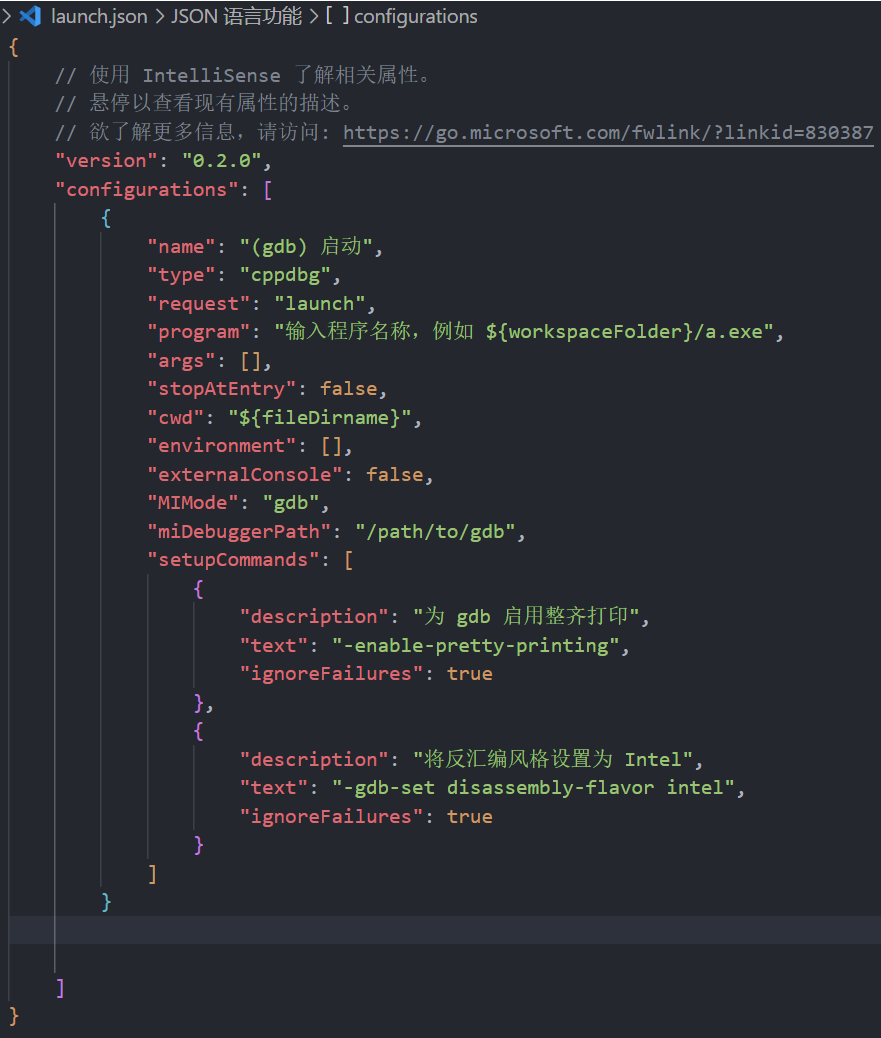Select the false value of externalConsole
Screen dimensions: 881x1038
click(x=395, y=475)
